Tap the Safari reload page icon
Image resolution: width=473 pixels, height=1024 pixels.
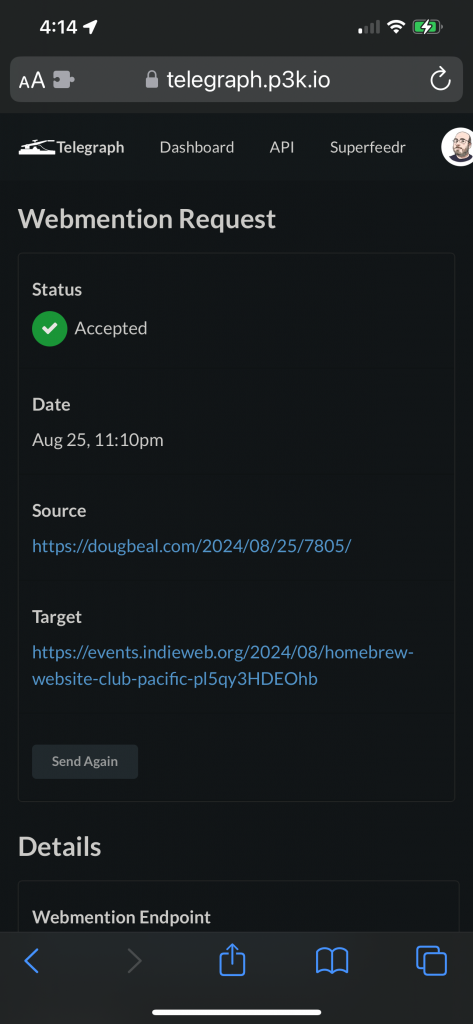[440, 80]
